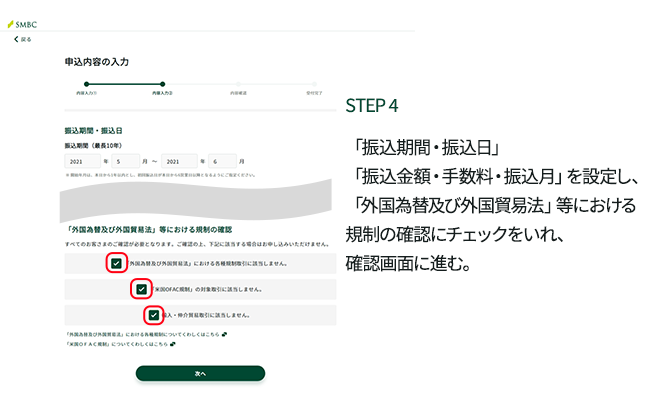Viewport: 648px width, 400px height.
Task: Click the second progress step 内容入力②
Action: point(162,88)
